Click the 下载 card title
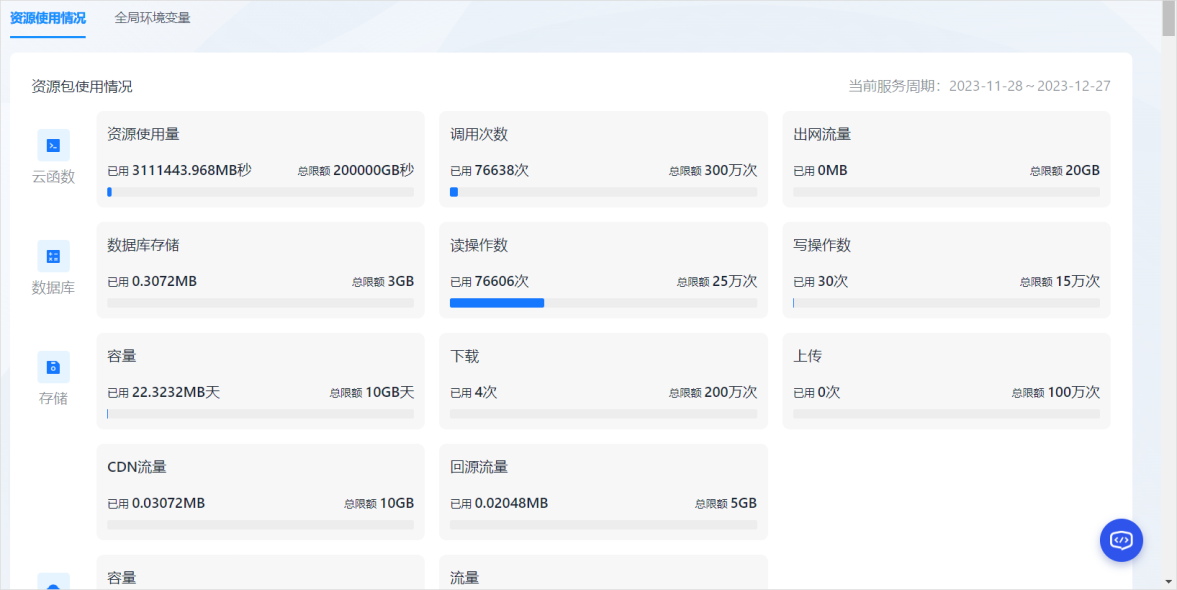 click(x=465, y=356)
